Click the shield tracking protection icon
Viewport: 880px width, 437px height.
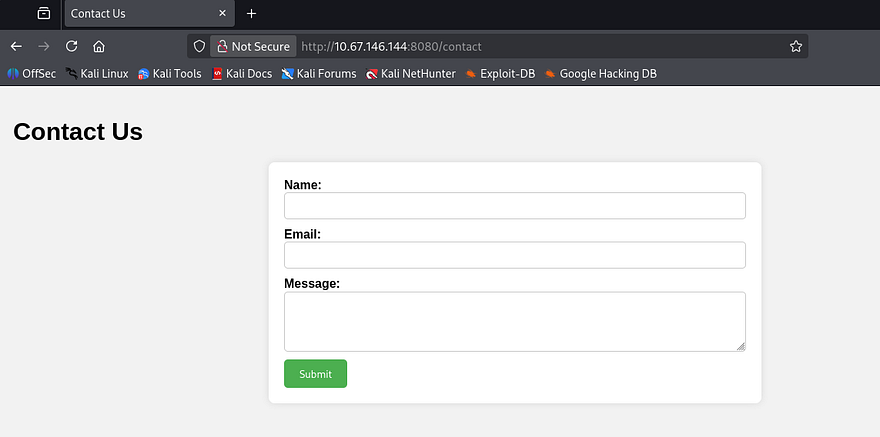point(199,46)
